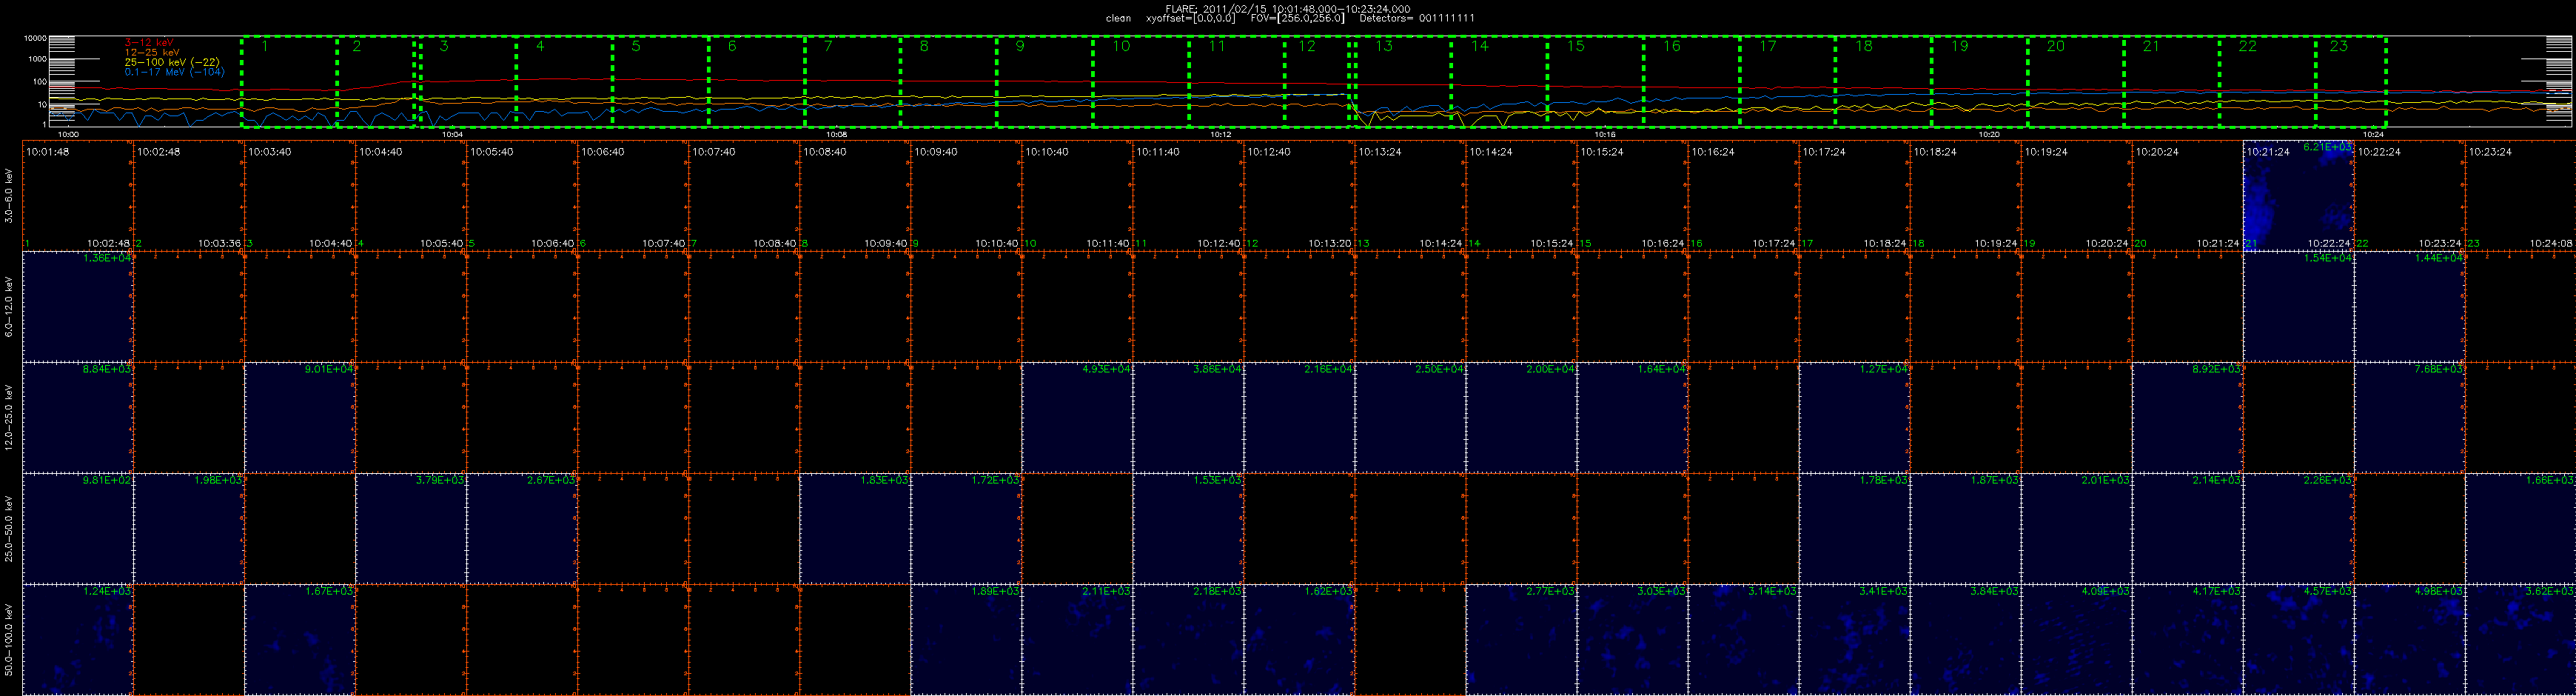Select time interval 19 in the lightcurve
This screenshot has width=2576, height=696.
pos(1979,82)
